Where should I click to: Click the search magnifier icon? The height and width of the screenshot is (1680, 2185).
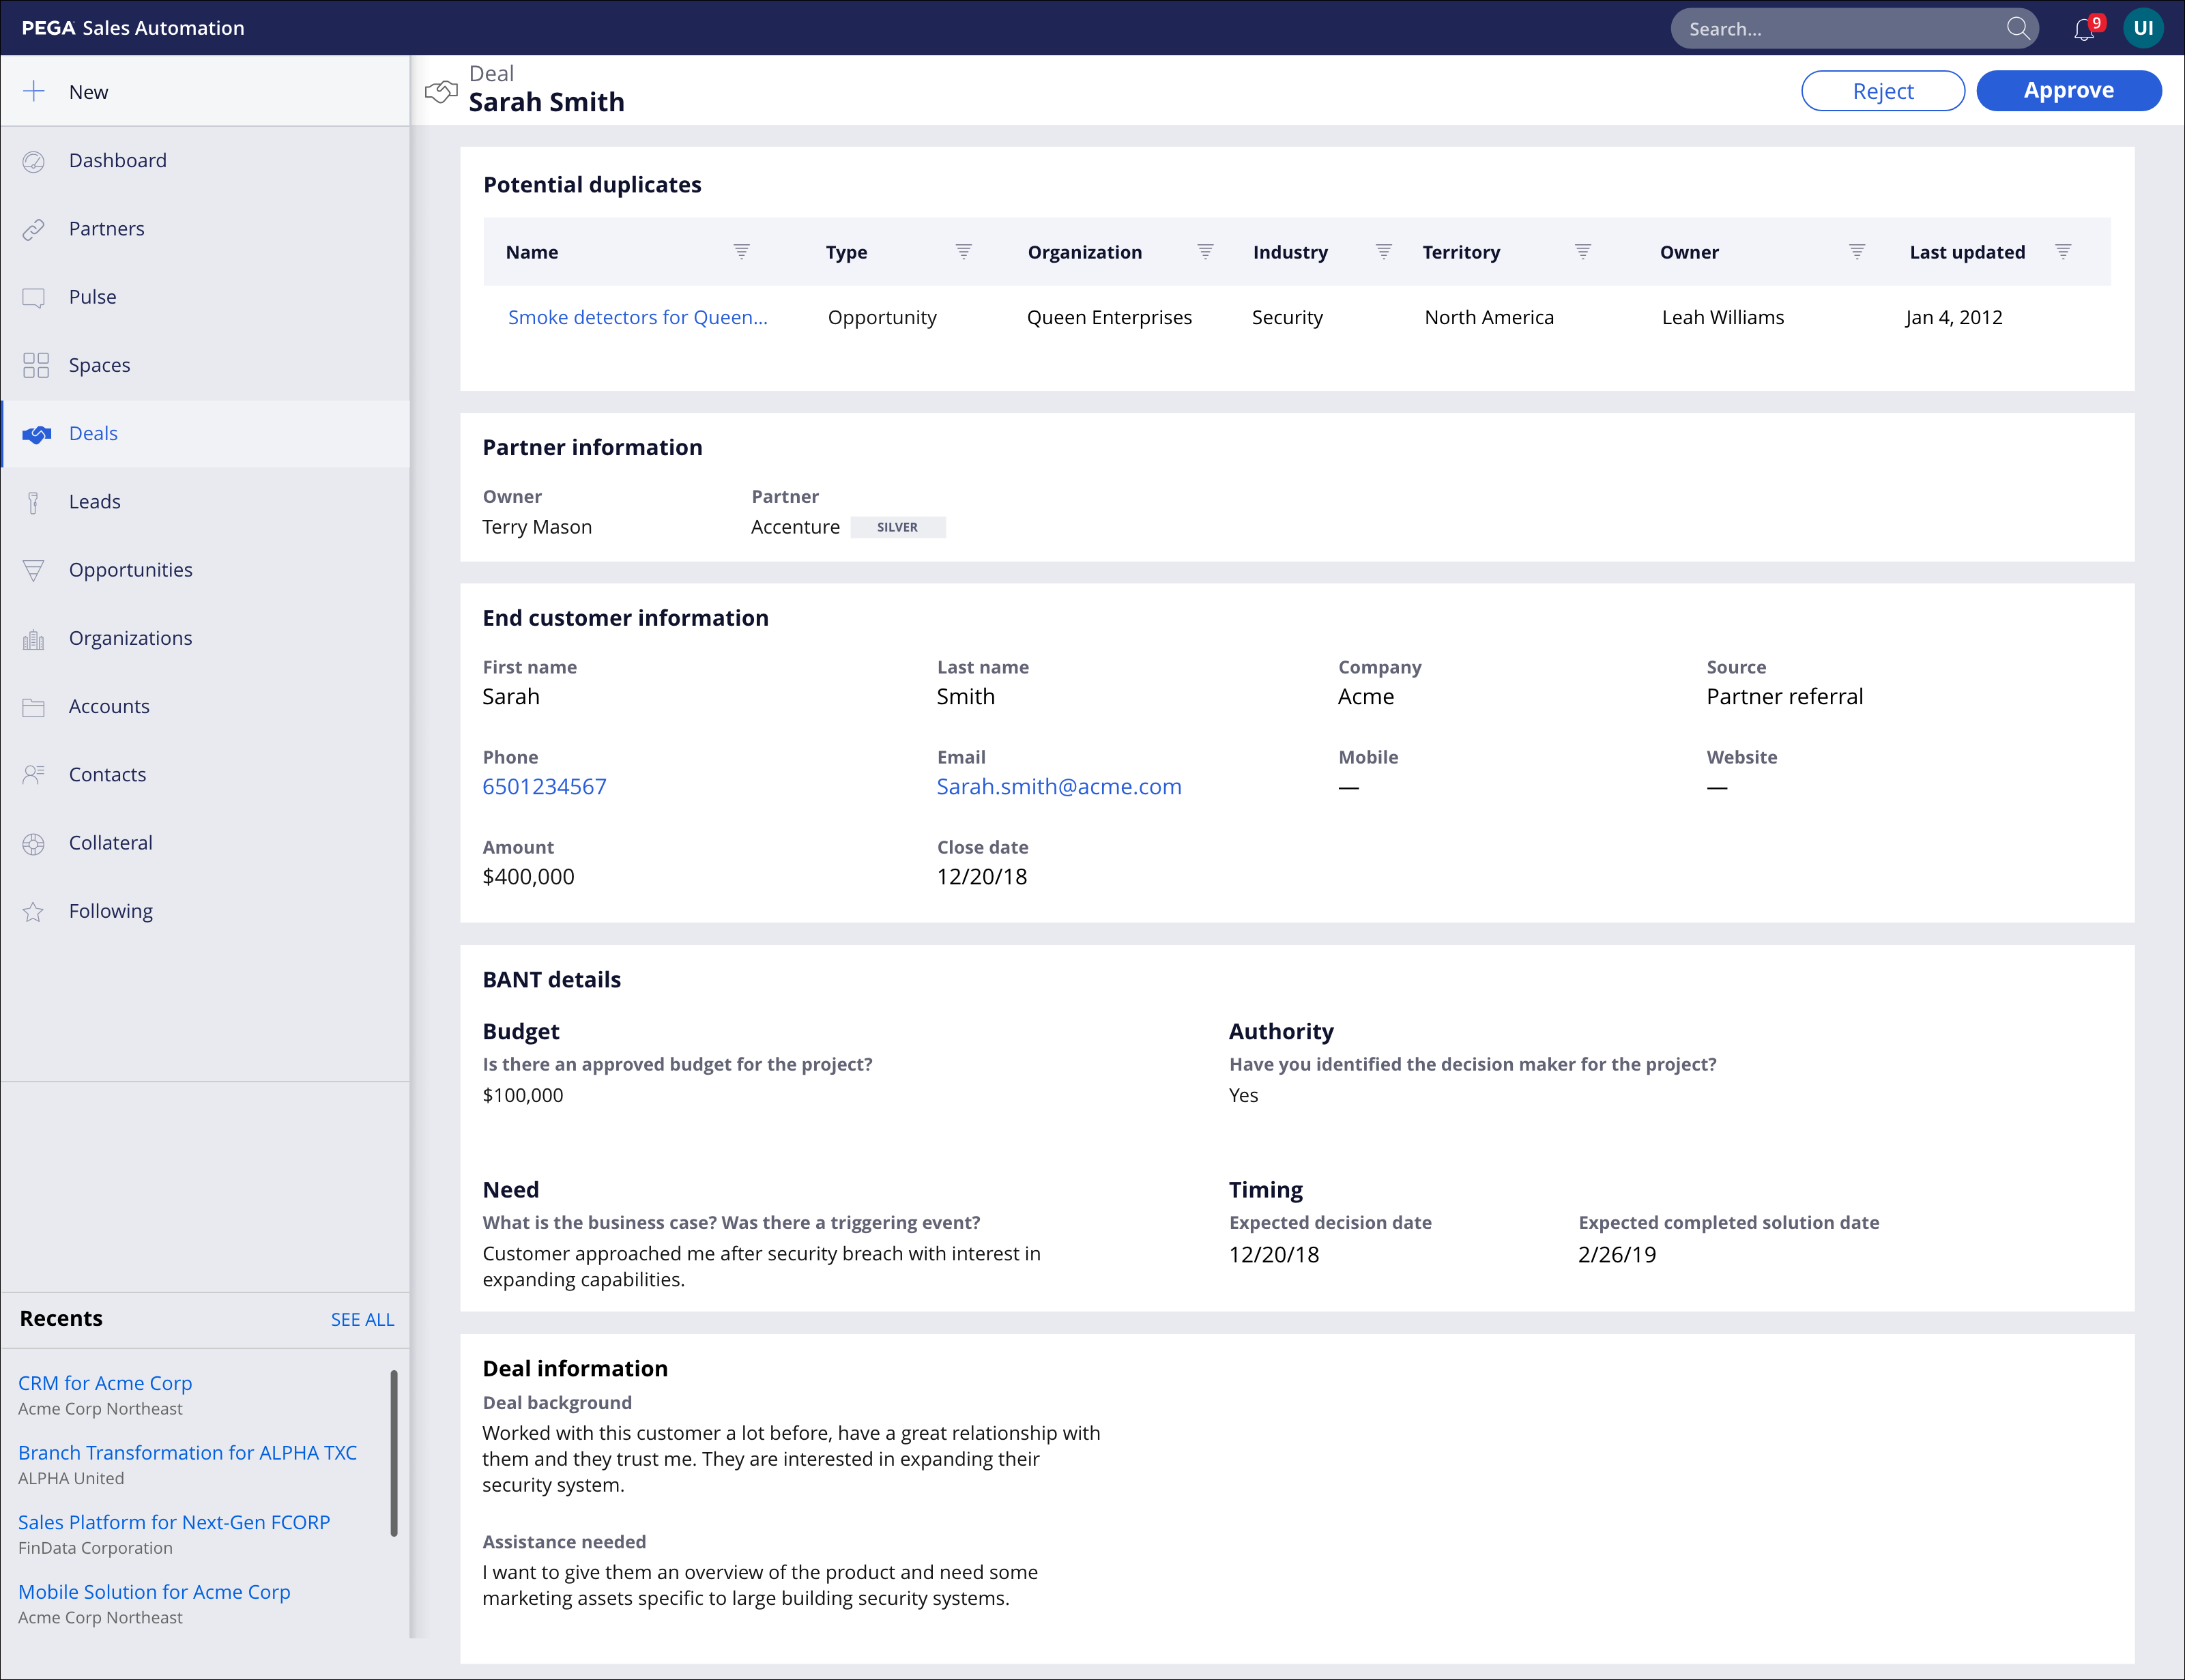(x=2018, y=29)
